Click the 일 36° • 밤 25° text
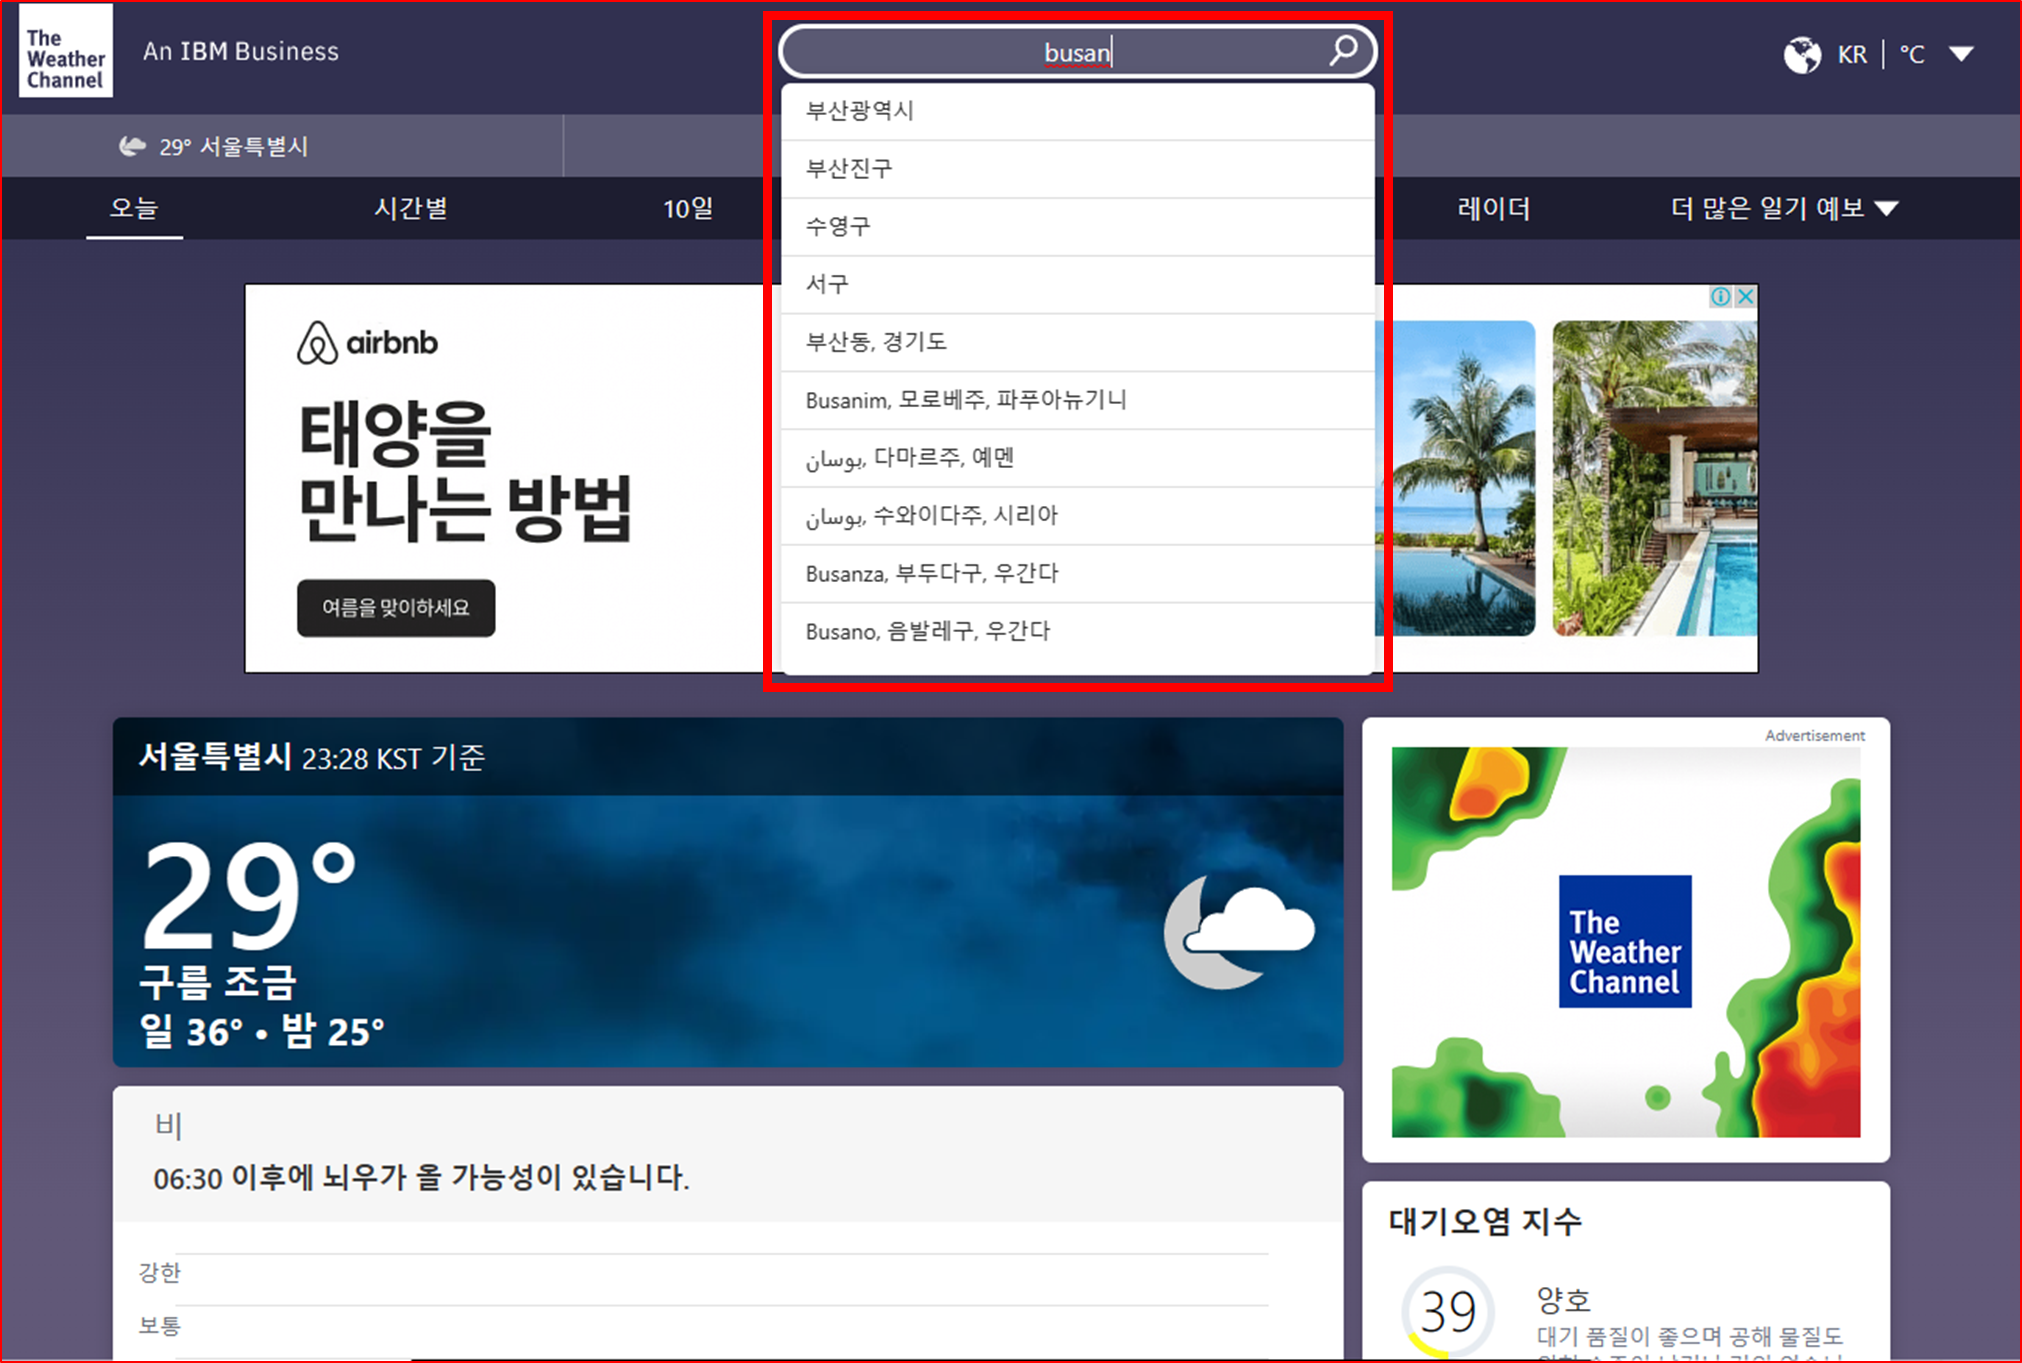The image size is (2022, 1363). pyautogui.click(x=262, y=1032)
